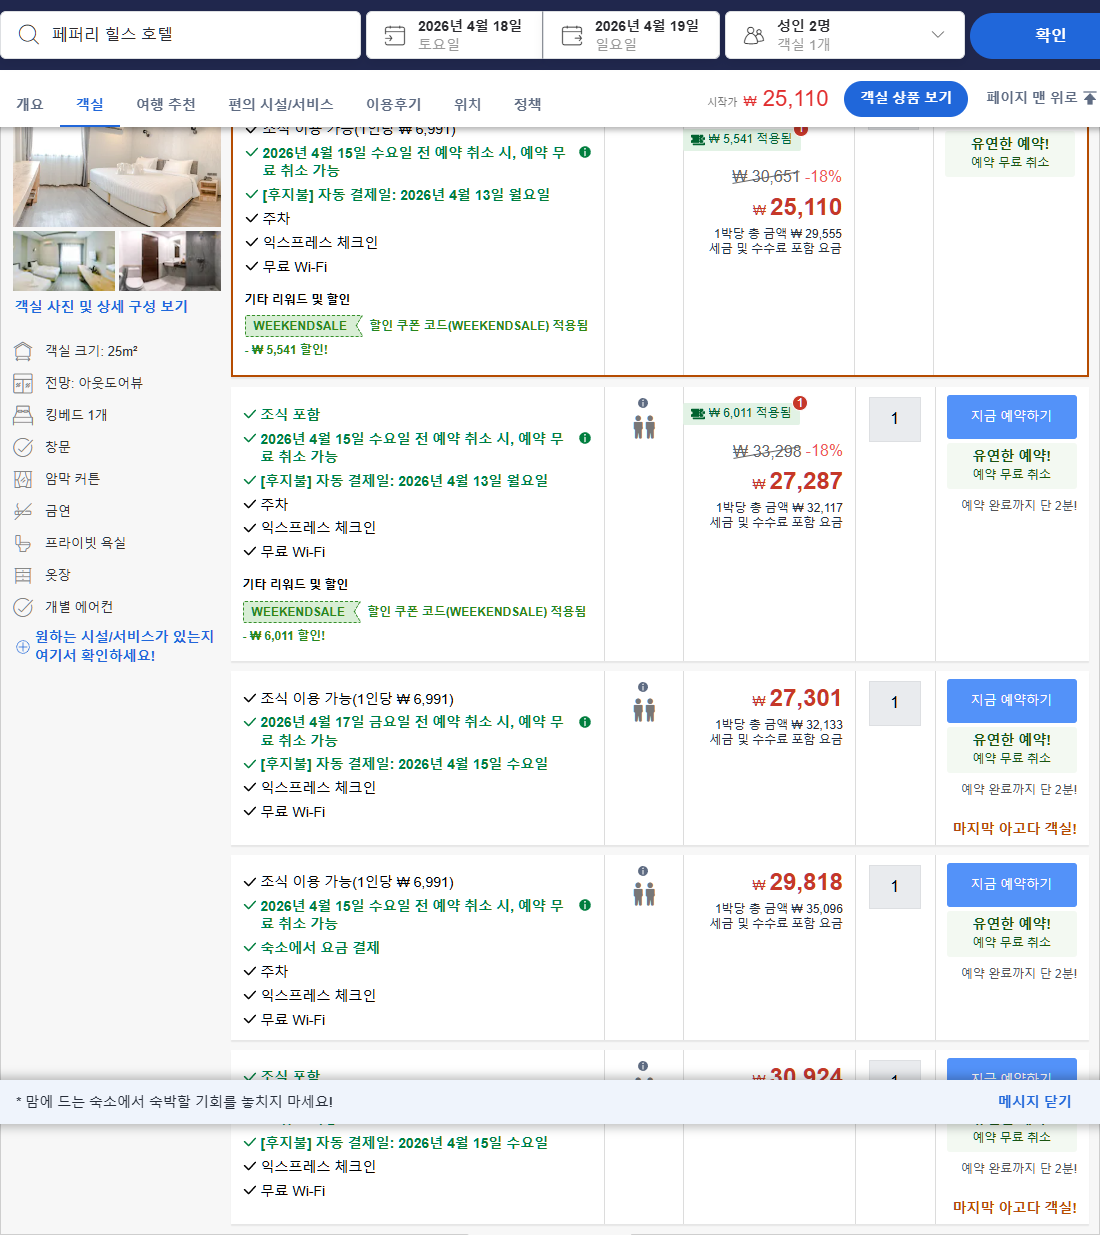Click info icon for 조식 포함 offer cancellation
Image resolution: width=1100 pixels, height=1235 pixels.
coord(585,438)
